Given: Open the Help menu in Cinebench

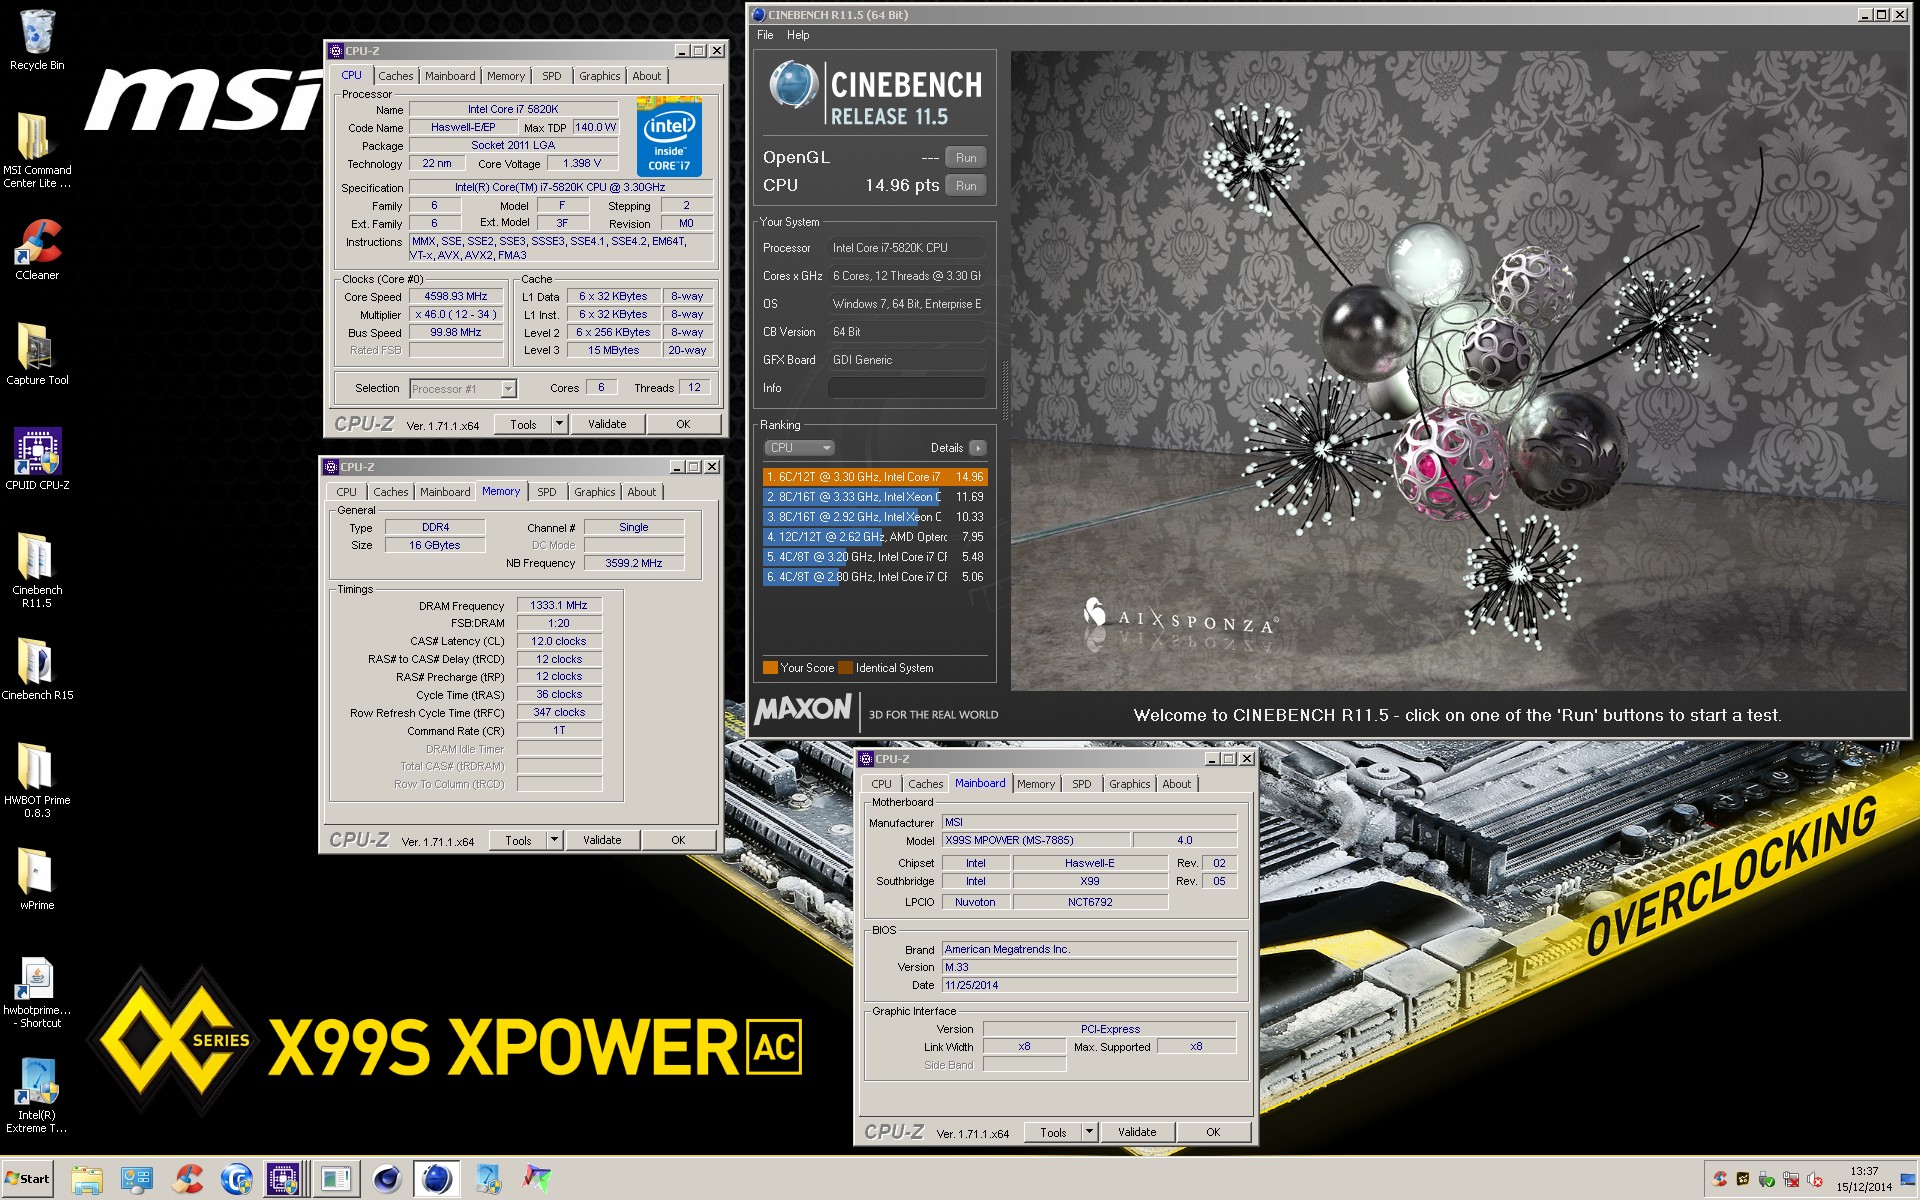Looking at the screenshot, I should [798, 35].
